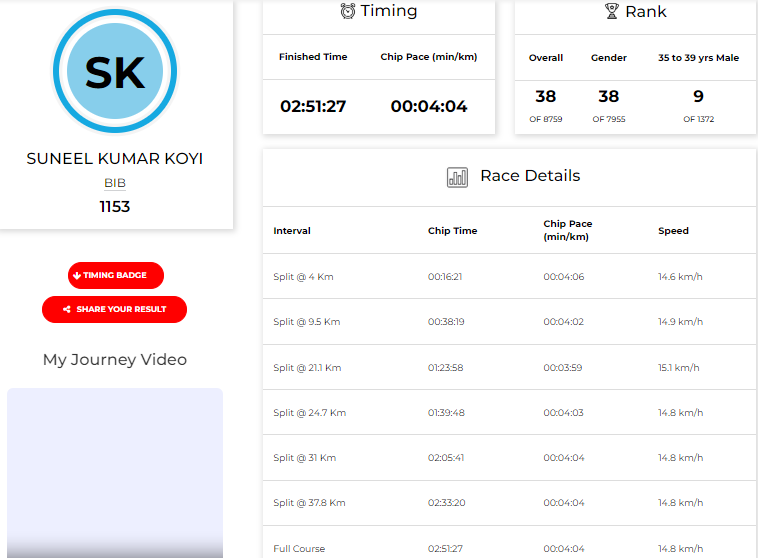Click the Rank section title

[645, 12]
